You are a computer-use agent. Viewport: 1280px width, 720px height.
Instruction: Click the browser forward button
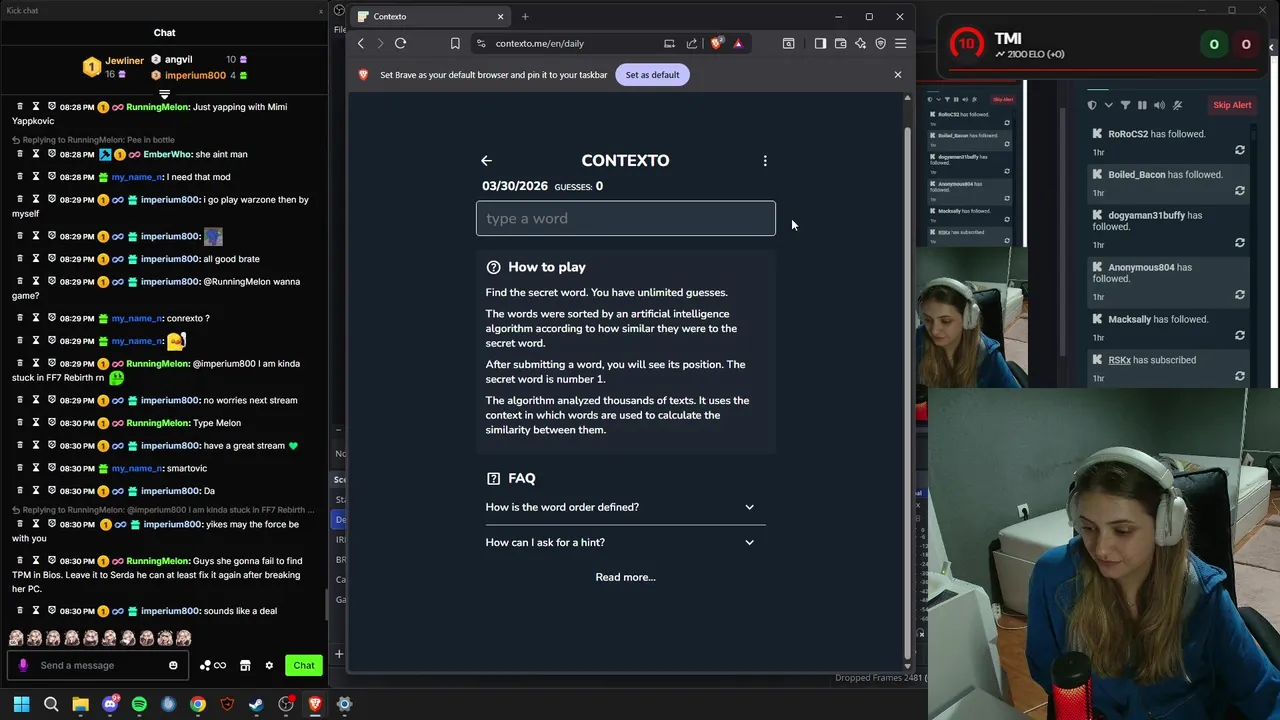380,43
